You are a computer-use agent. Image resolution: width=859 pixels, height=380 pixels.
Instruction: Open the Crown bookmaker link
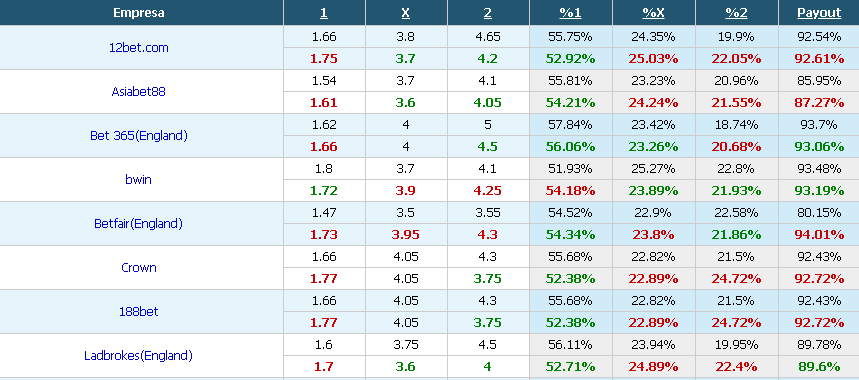139,267
